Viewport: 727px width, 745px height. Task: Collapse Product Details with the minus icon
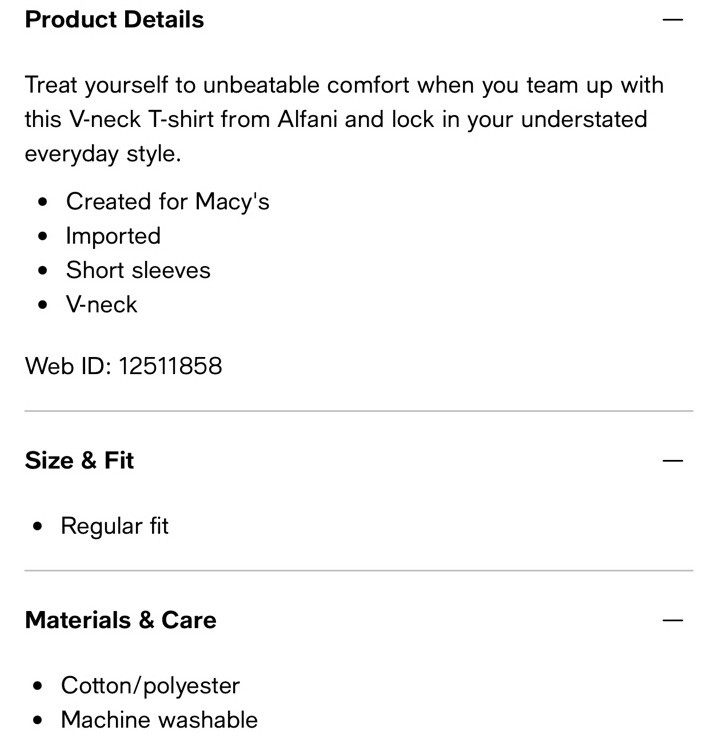click(672, 19)
